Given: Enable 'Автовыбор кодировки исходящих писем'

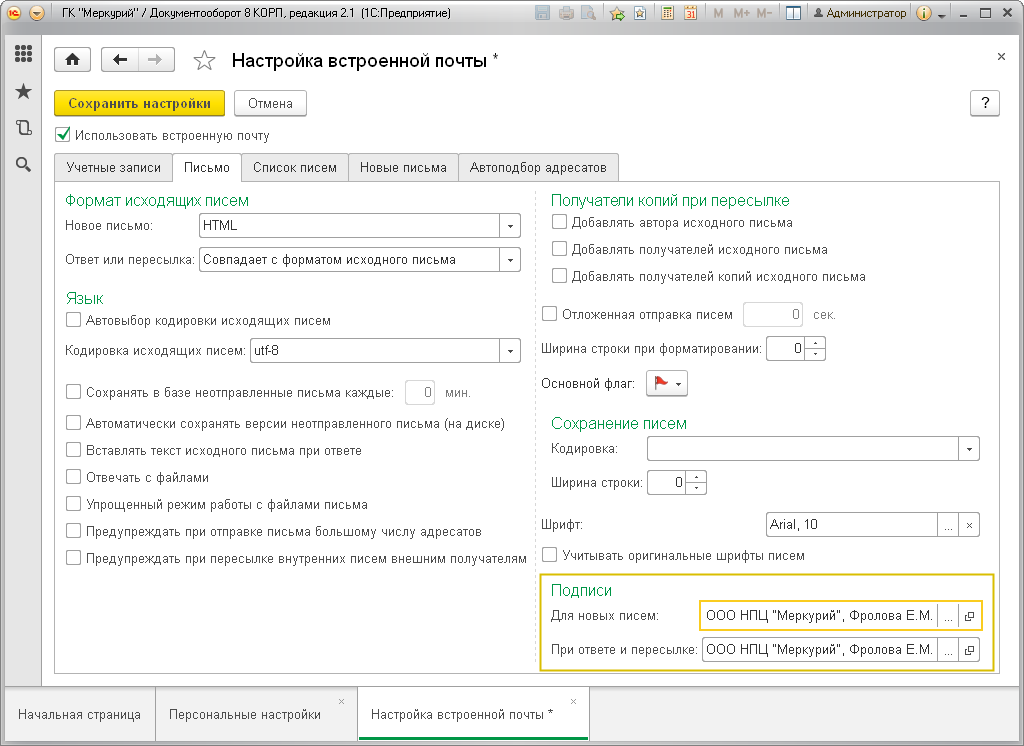Looking at the screenshot, I should click(x=73, y=320).
